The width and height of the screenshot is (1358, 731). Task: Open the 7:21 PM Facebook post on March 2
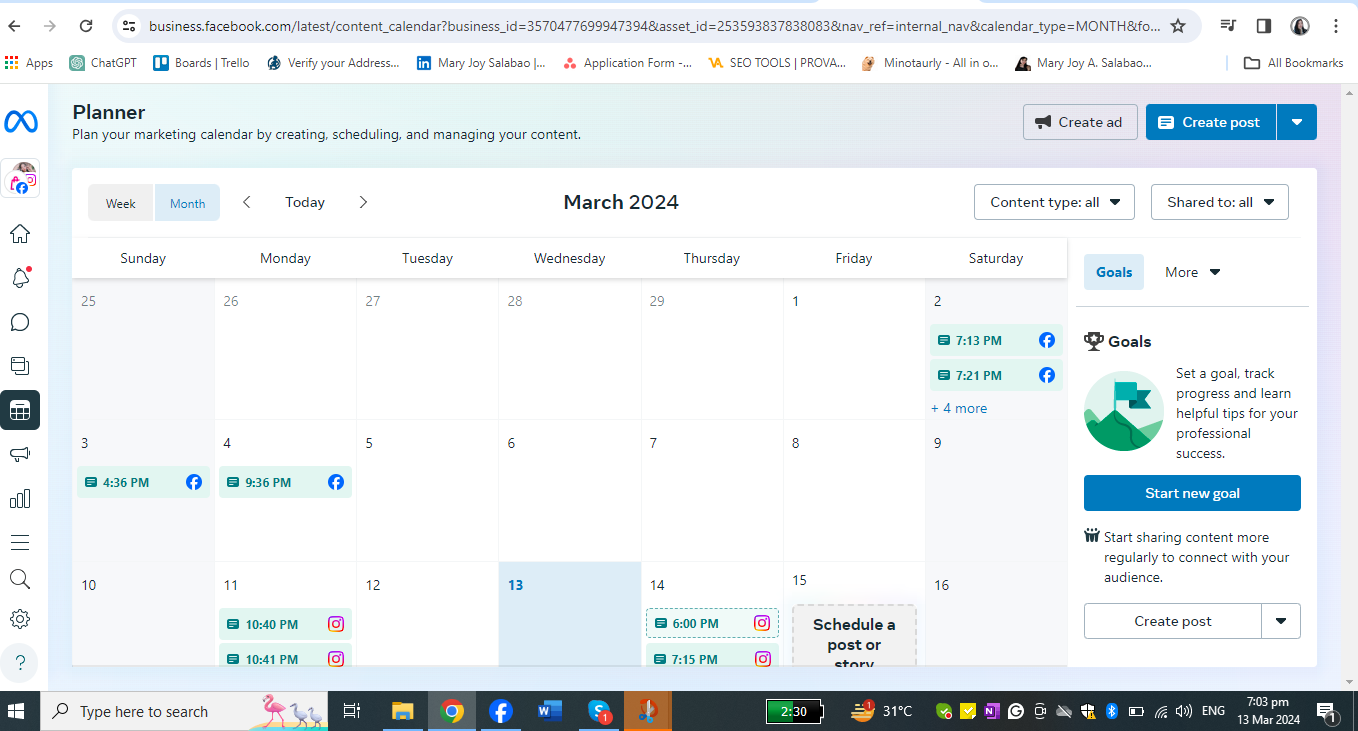[x=996, y=375]
